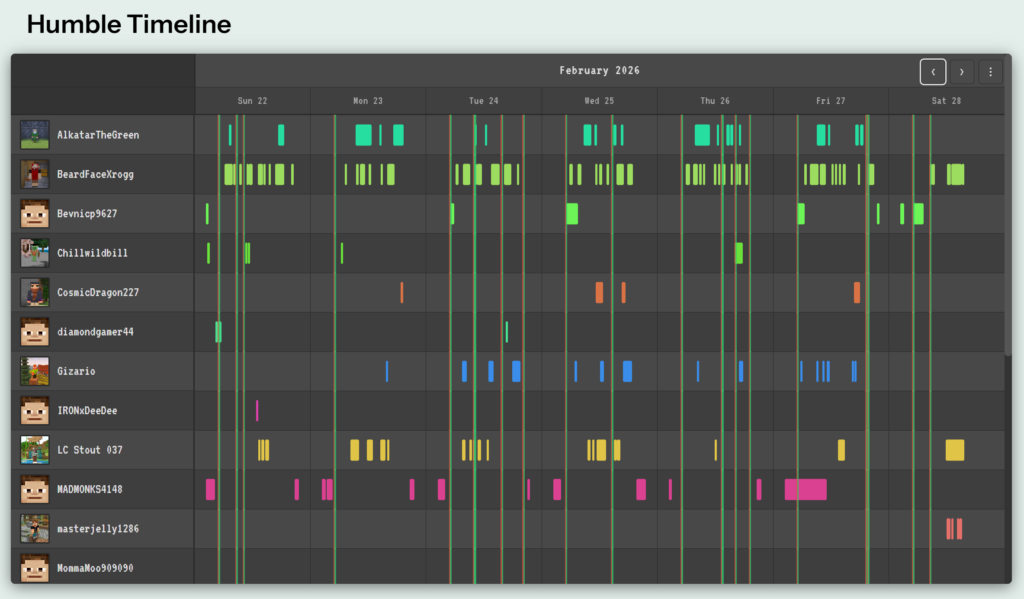
Task: Select the Wed 25 day header
Action: (x=599, y=101)
